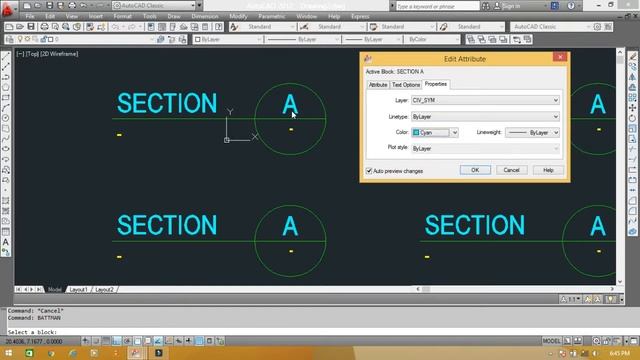
Task: Select the Polyline tool in the Draw toolbar
Action: 6,77
